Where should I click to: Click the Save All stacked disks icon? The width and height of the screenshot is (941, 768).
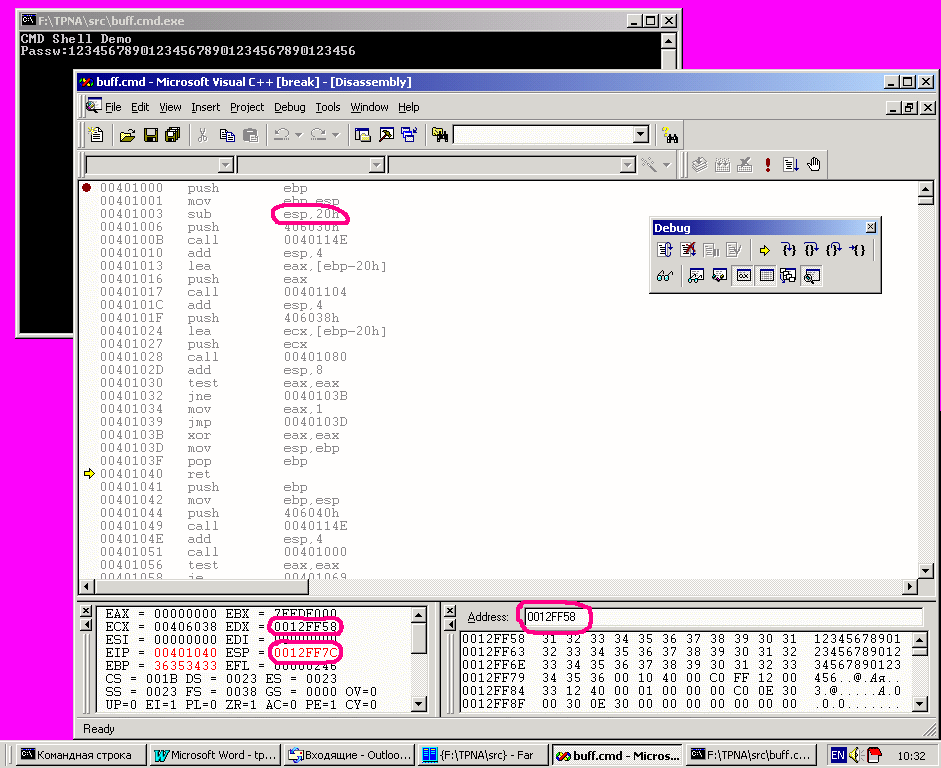[x=173, y=135]
